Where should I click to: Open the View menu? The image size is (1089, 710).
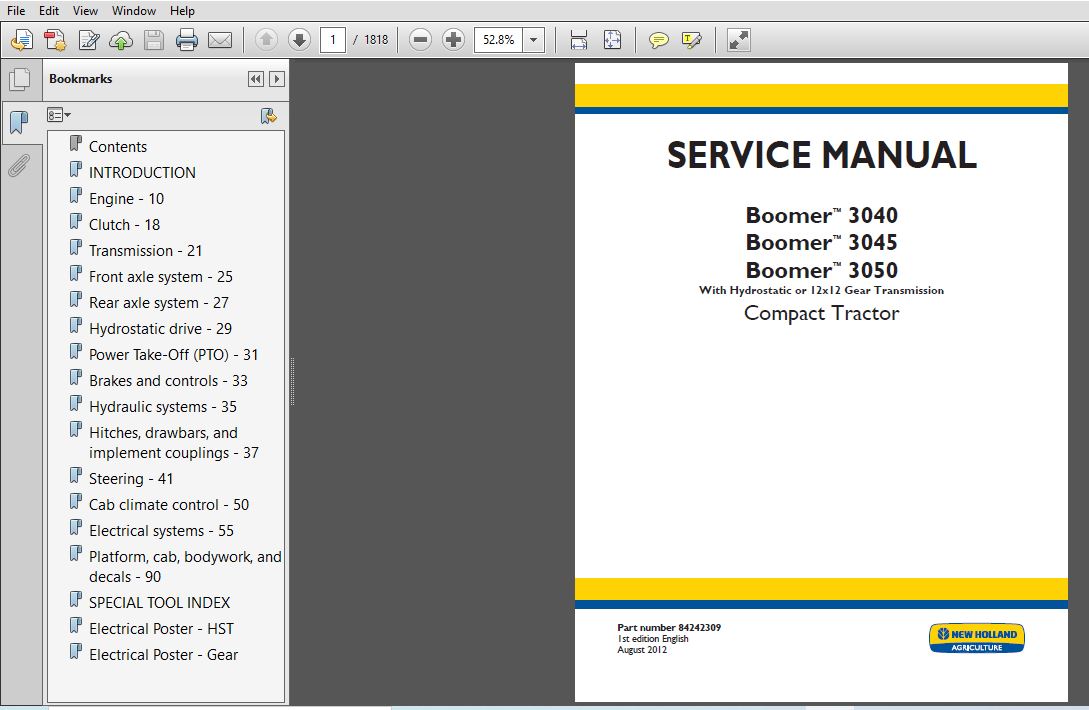tap(85, 10)
